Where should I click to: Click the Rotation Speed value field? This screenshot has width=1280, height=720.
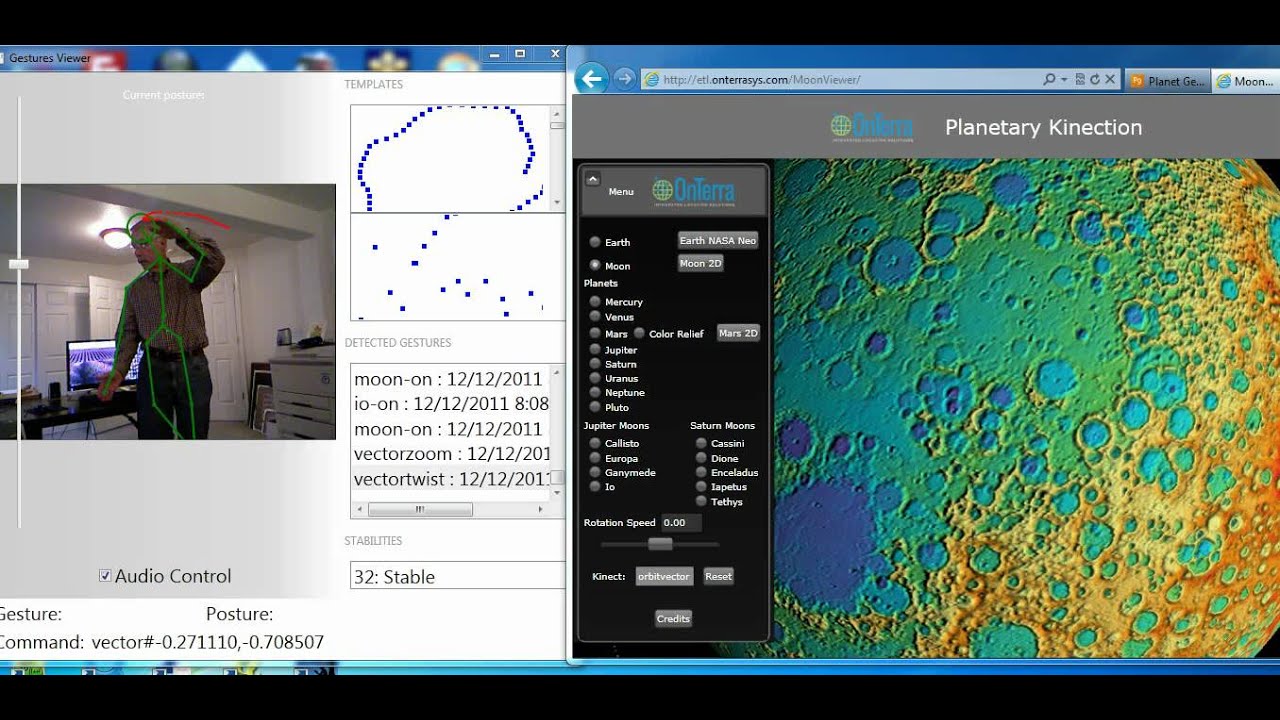(681, 523)
